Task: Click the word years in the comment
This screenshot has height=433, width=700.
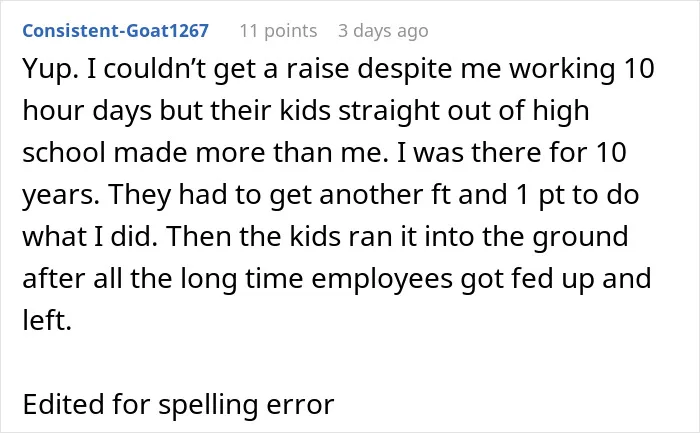Action: coord(61,195)
